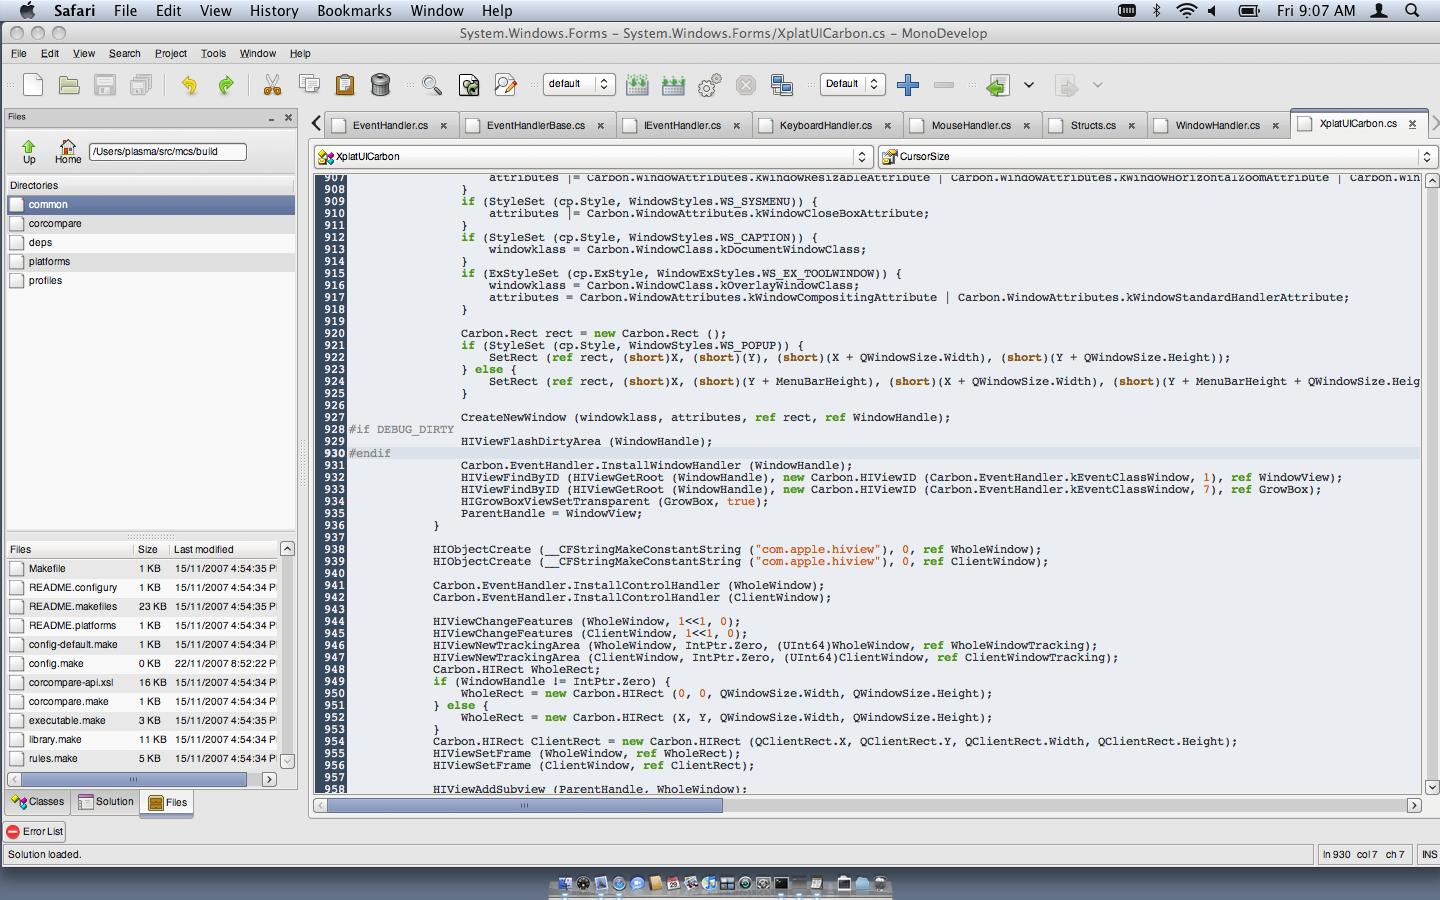Click the code editor's vertical scrollbar down arrow
The image size is (1440, 900).
click(1432, 787)
